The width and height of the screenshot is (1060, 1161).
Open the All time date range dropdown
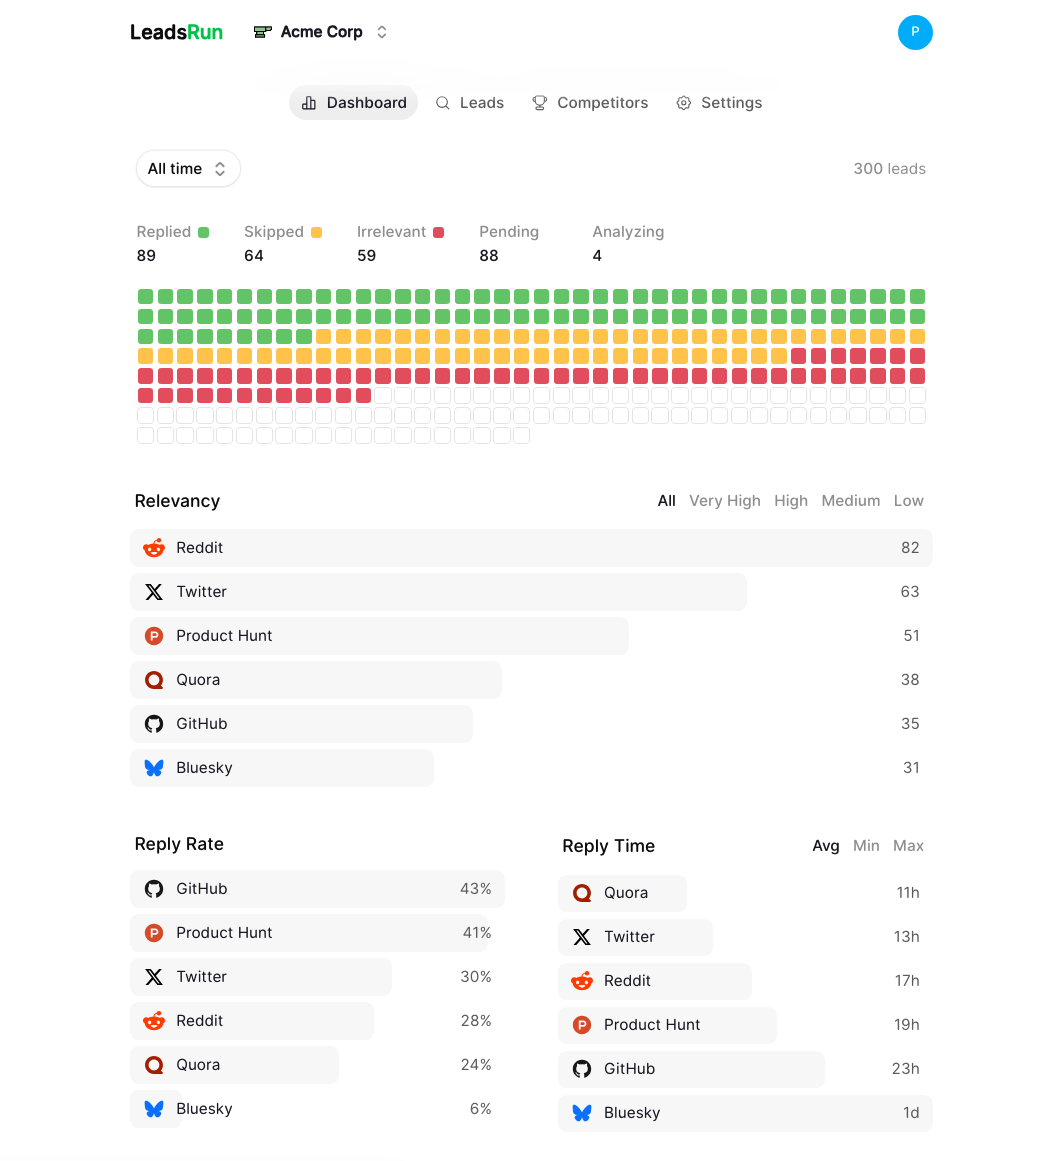point(187,168)
